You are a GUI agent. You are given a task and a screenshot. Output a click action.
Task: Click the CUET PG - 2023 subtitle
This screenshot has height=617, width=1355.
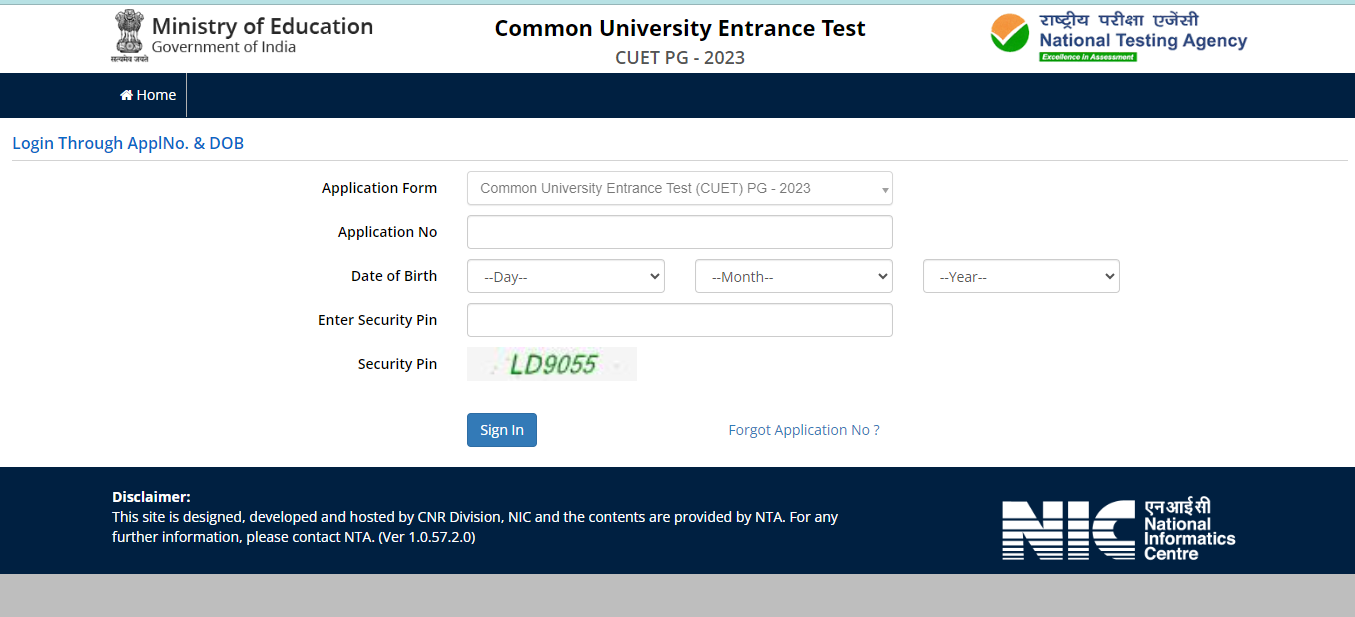tap(680, 57)
